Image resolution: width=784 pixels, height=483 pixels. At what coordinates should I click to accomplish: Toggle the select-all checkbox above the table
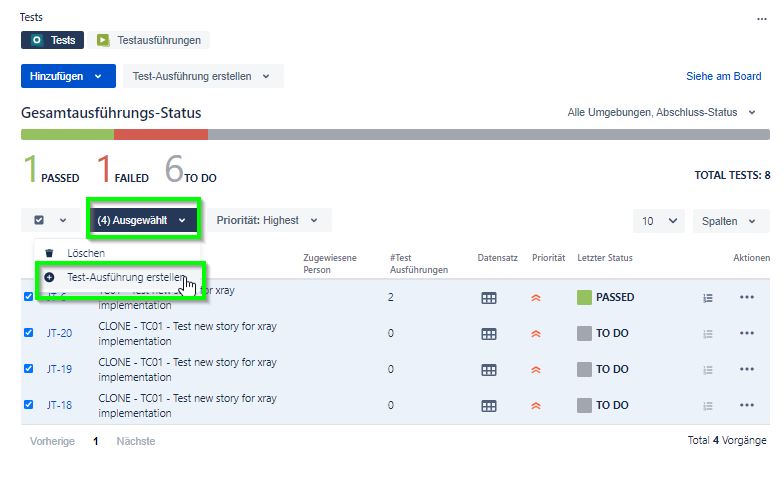click(39, 220)
